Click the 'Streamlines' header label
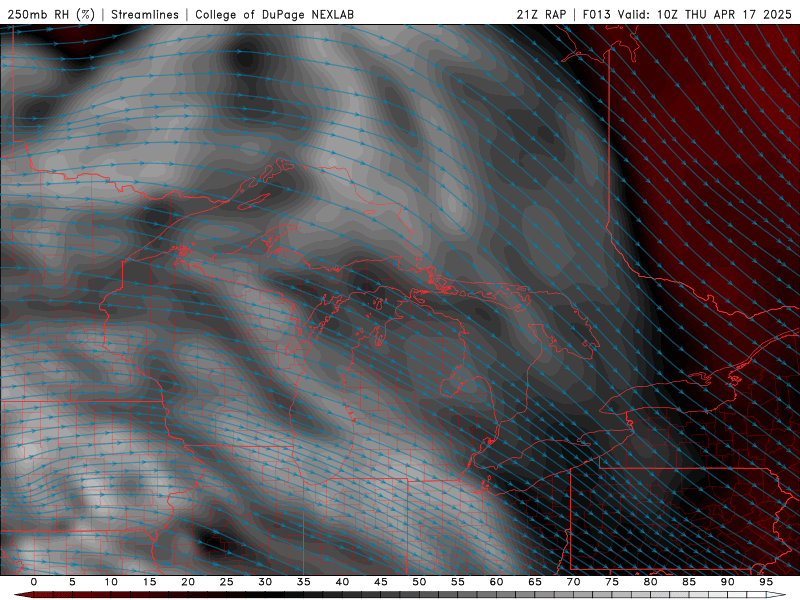Image resolution: width=800 pixels, height=600 pixels. coord(145,14)
